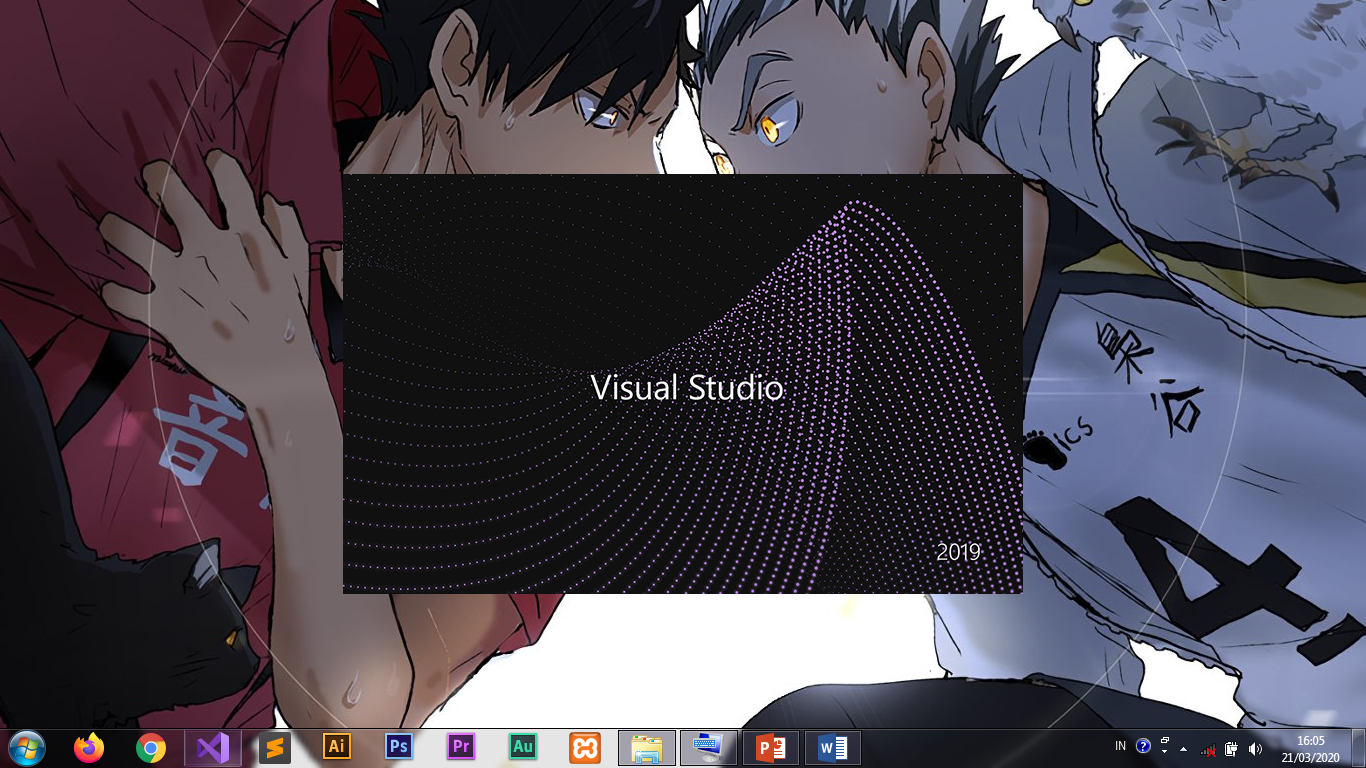Open the XAMPP icon in the taskbar
This screenshot has height=768, width=1366.
click(585, 748)
